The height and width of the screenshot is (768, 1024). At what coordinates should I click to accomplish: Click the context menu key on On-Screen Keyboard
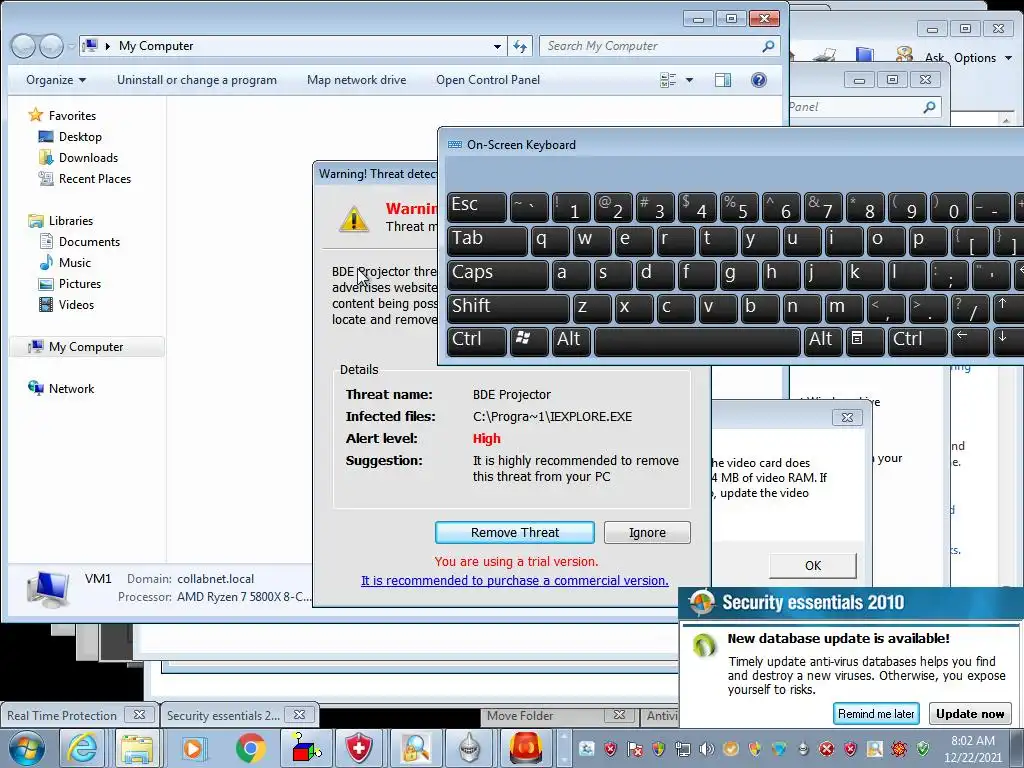pos(865,340)
